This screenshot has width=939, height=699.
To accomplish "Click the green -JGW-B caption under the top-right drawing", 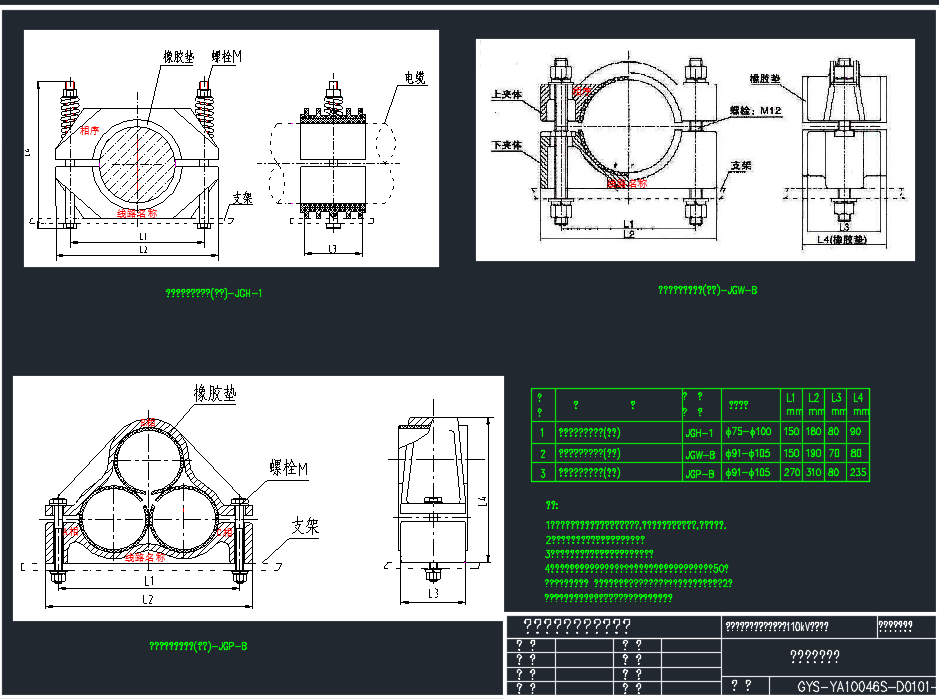I will click(x=708, y=291).
